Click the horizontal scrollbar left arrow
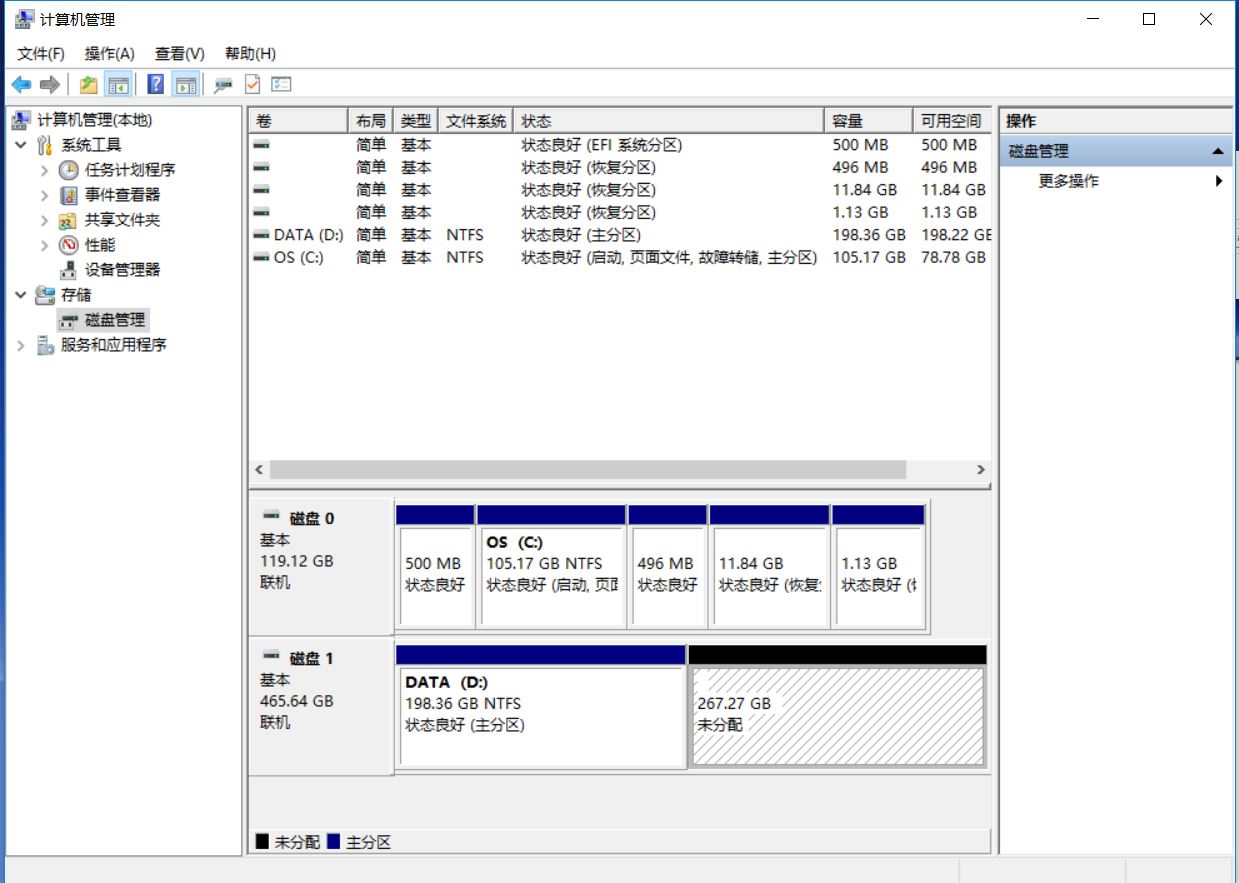The width and height of the screenshot is (1239, 883). pyautogui.click(x=259, y=470)
